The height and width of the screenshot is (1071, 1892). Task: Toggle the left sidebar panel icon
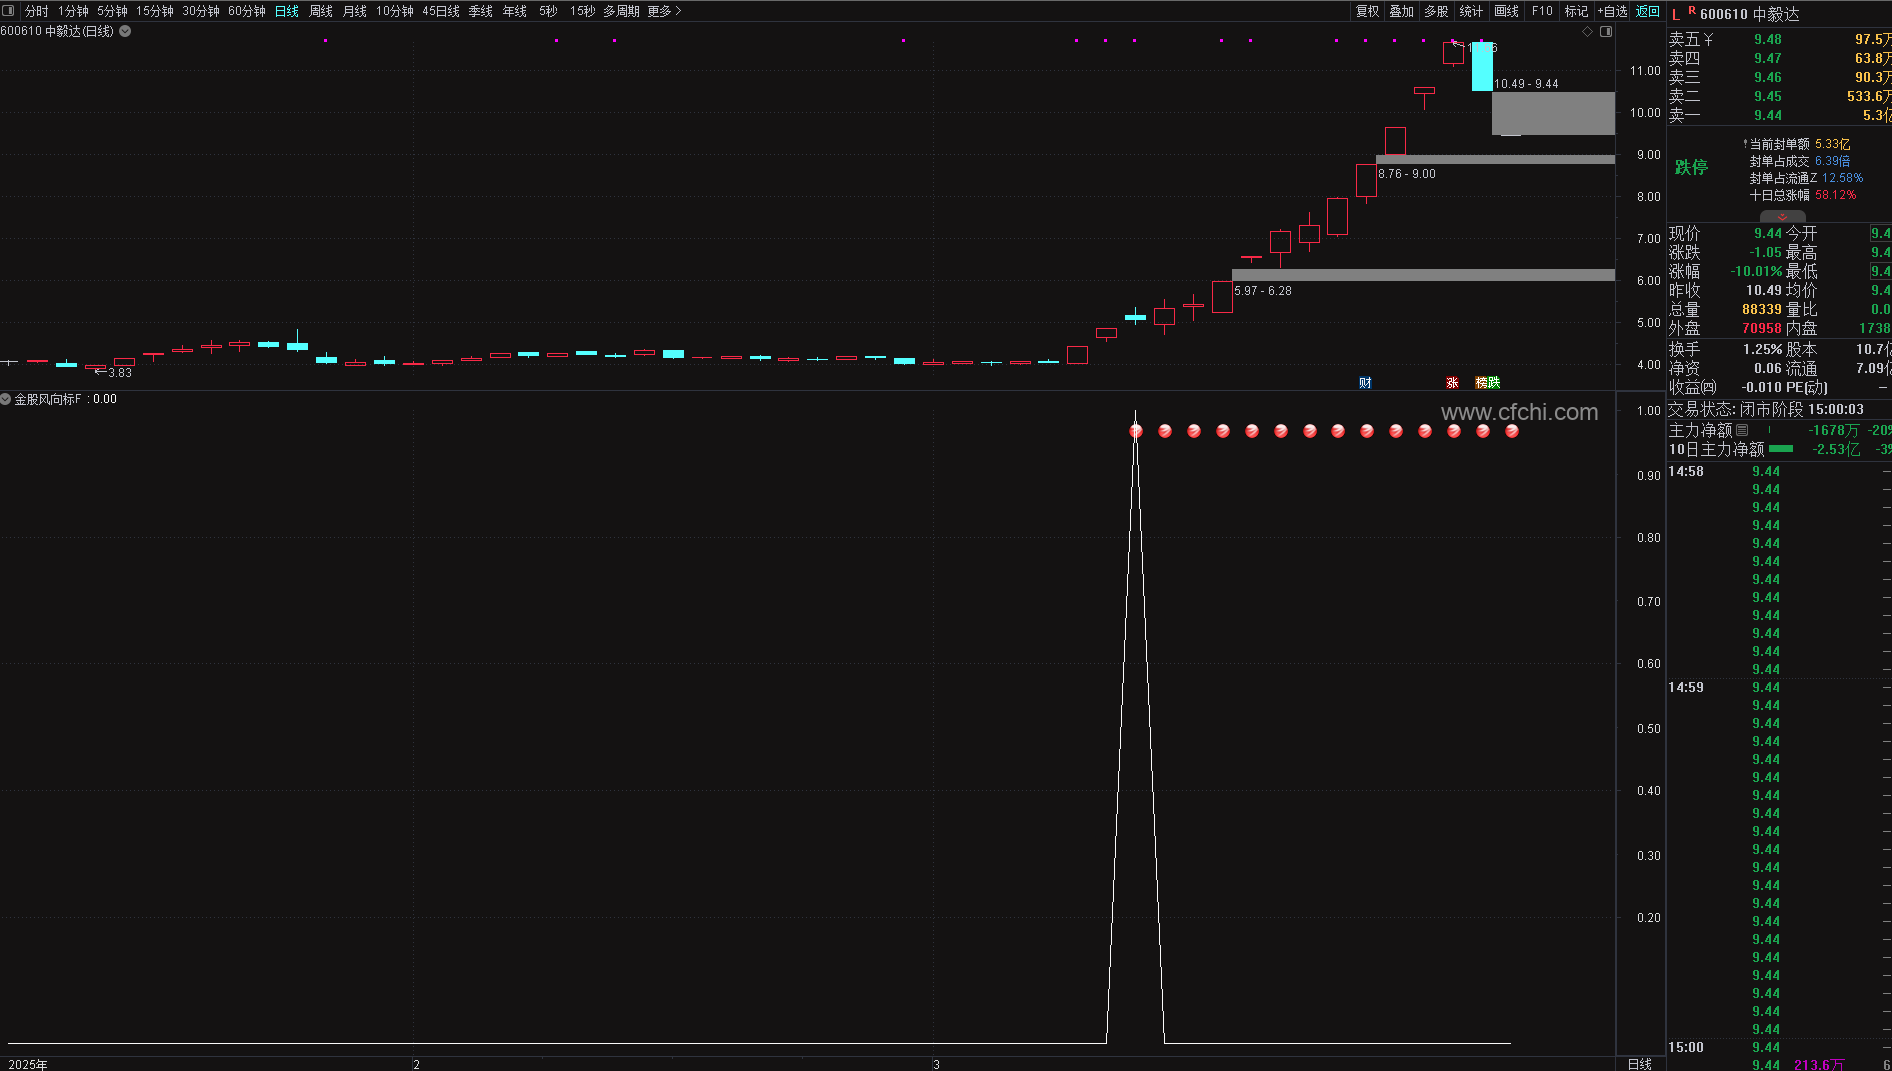pyautogui.click(x=9, y=11)
